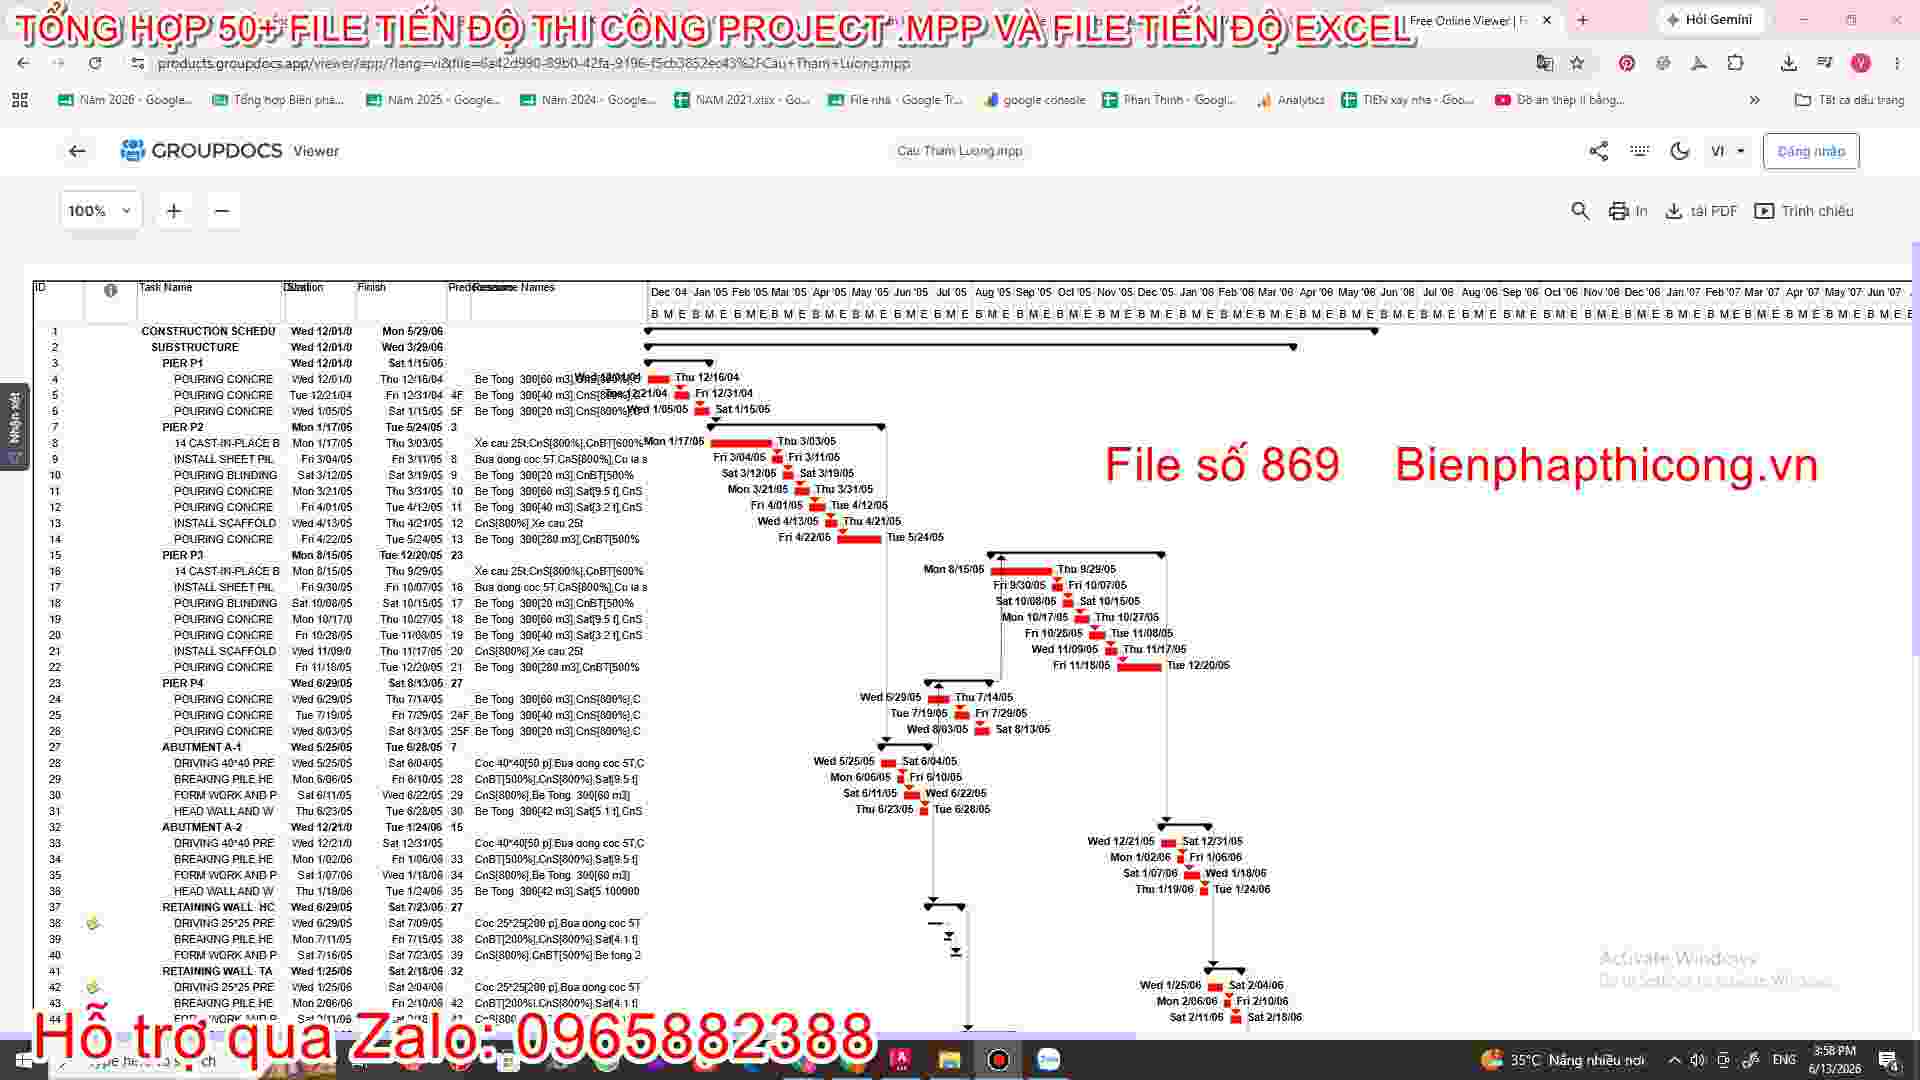Screen dimensions: 1920x1080
Task: Open the Analytics bookmark
Action: point(1290,100)
